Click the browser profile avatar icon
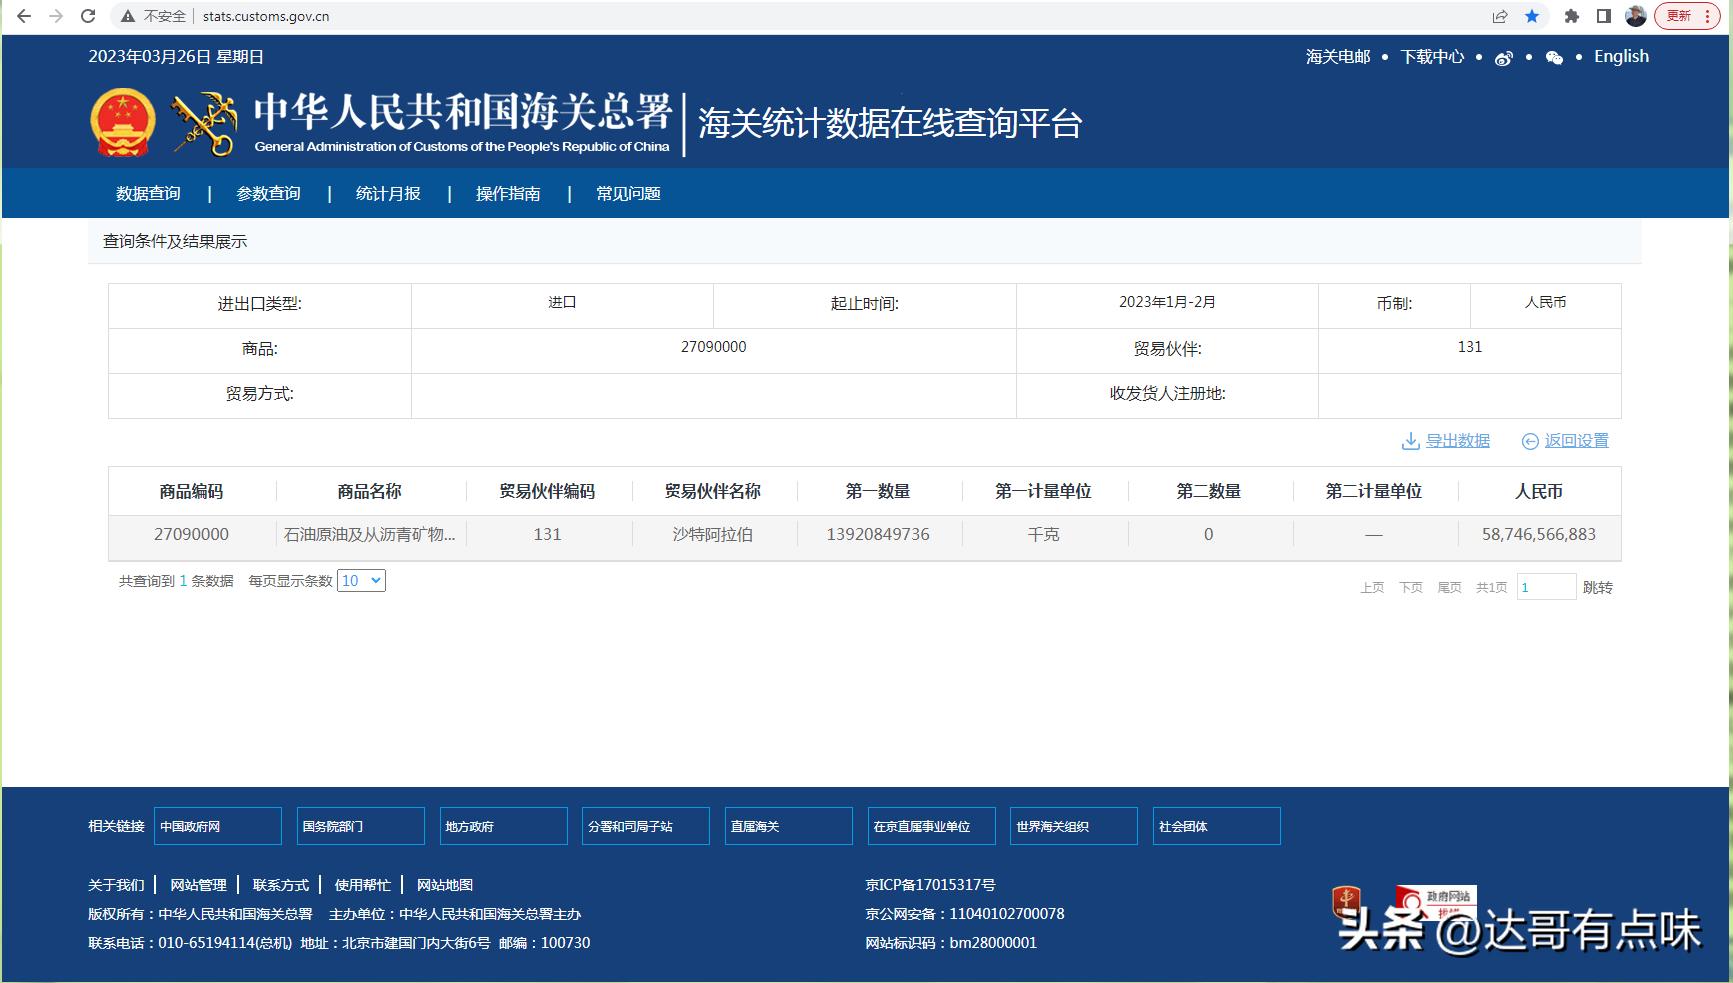The width and height of the screenshot is (1733, 983). [1638, 16]
